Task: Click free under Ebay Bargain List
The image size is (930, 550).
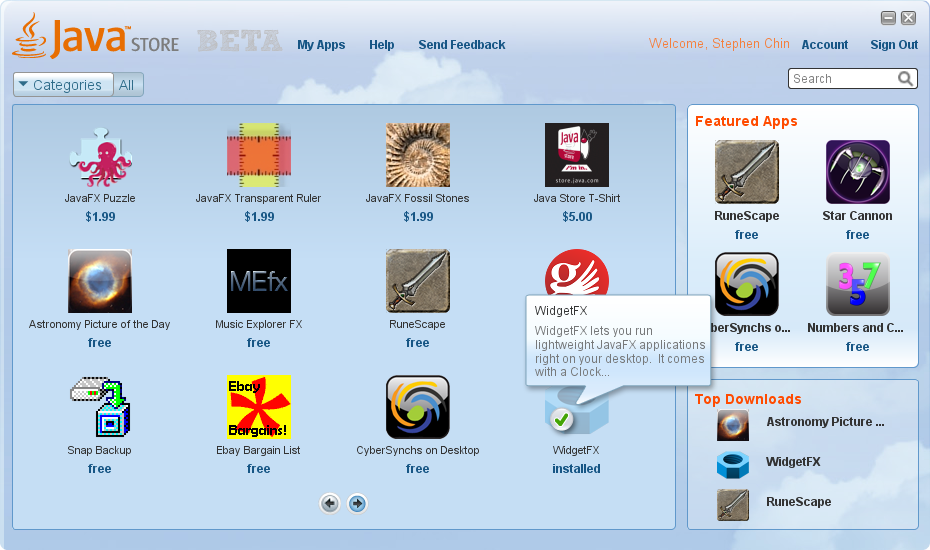Action: [x=259, y=468]
